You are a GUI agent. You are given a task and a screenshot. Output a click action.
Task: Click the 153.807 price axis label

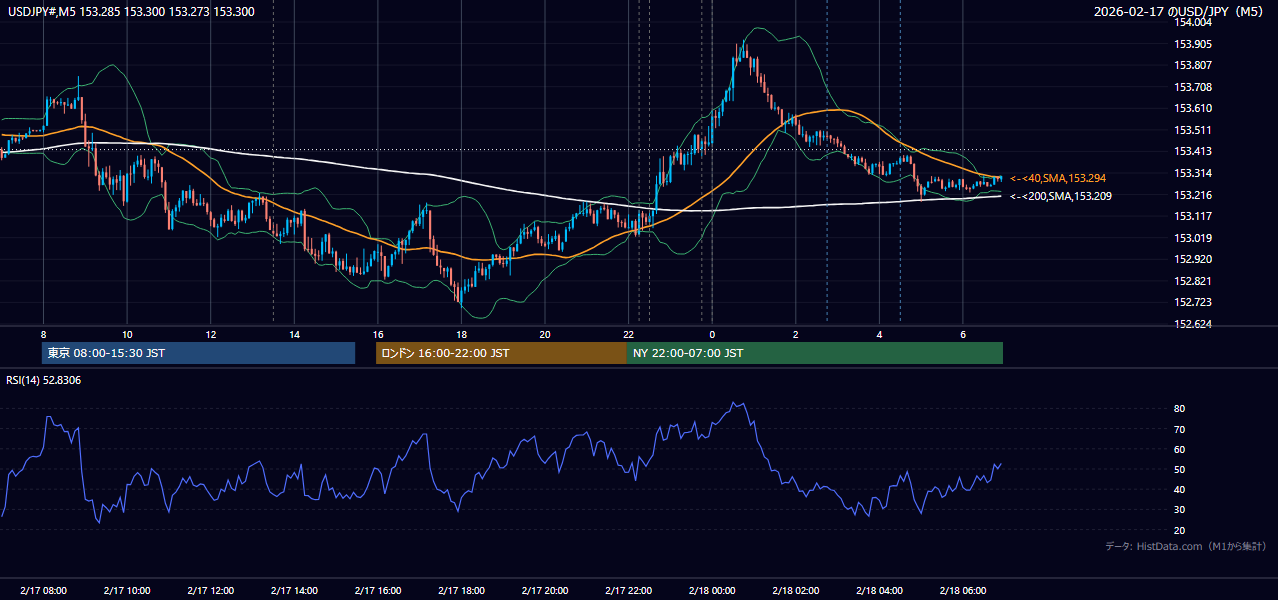click(1193, 65)
